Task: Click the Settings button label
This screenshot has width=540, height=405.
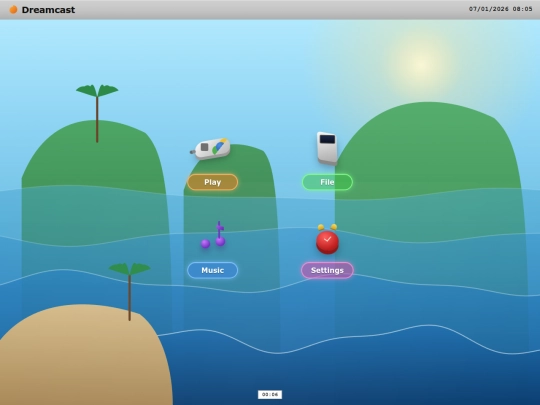Action: pyautogui.click(x=327, y=270)
